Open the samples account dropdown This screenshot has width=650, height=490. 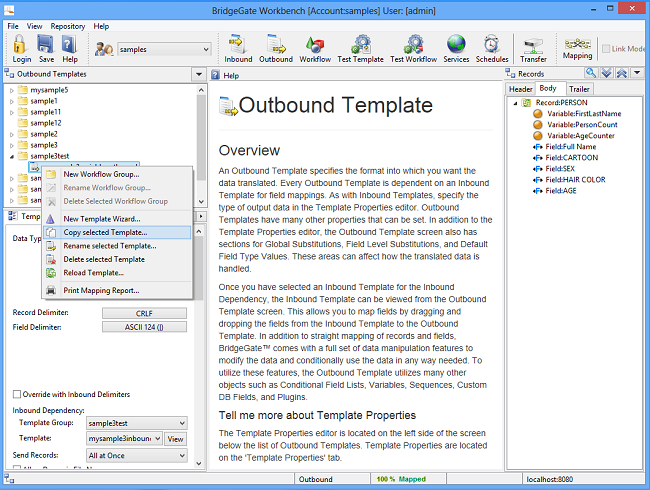(x=165, y=49)
